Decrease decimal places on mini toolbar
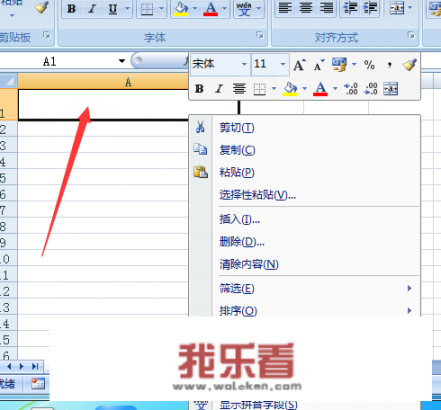This screenshot has height=410, width=441. point(371,89)
